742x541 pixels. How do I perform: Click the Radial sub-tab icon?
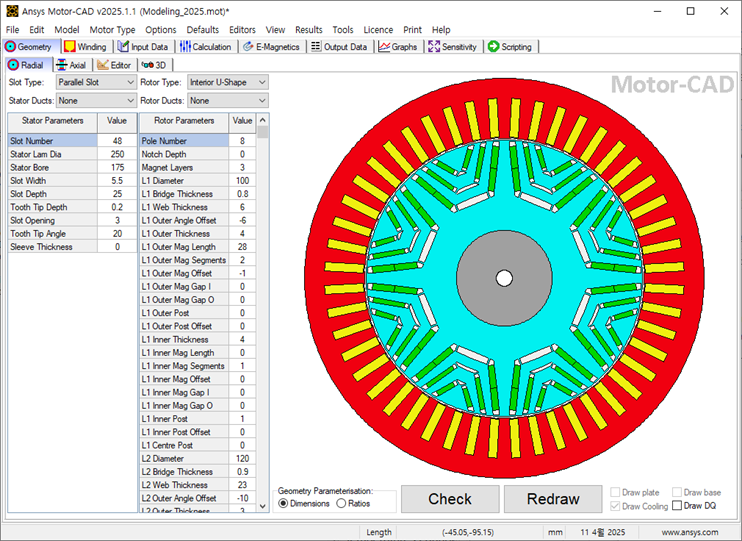[13, 65]
